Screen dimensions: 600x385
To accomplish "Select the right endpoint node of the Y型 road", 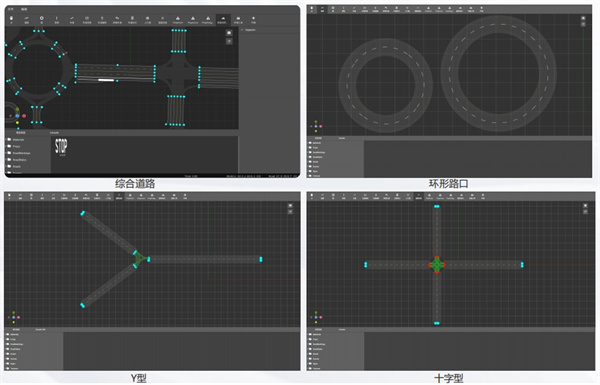I will (x=261, y=259).
